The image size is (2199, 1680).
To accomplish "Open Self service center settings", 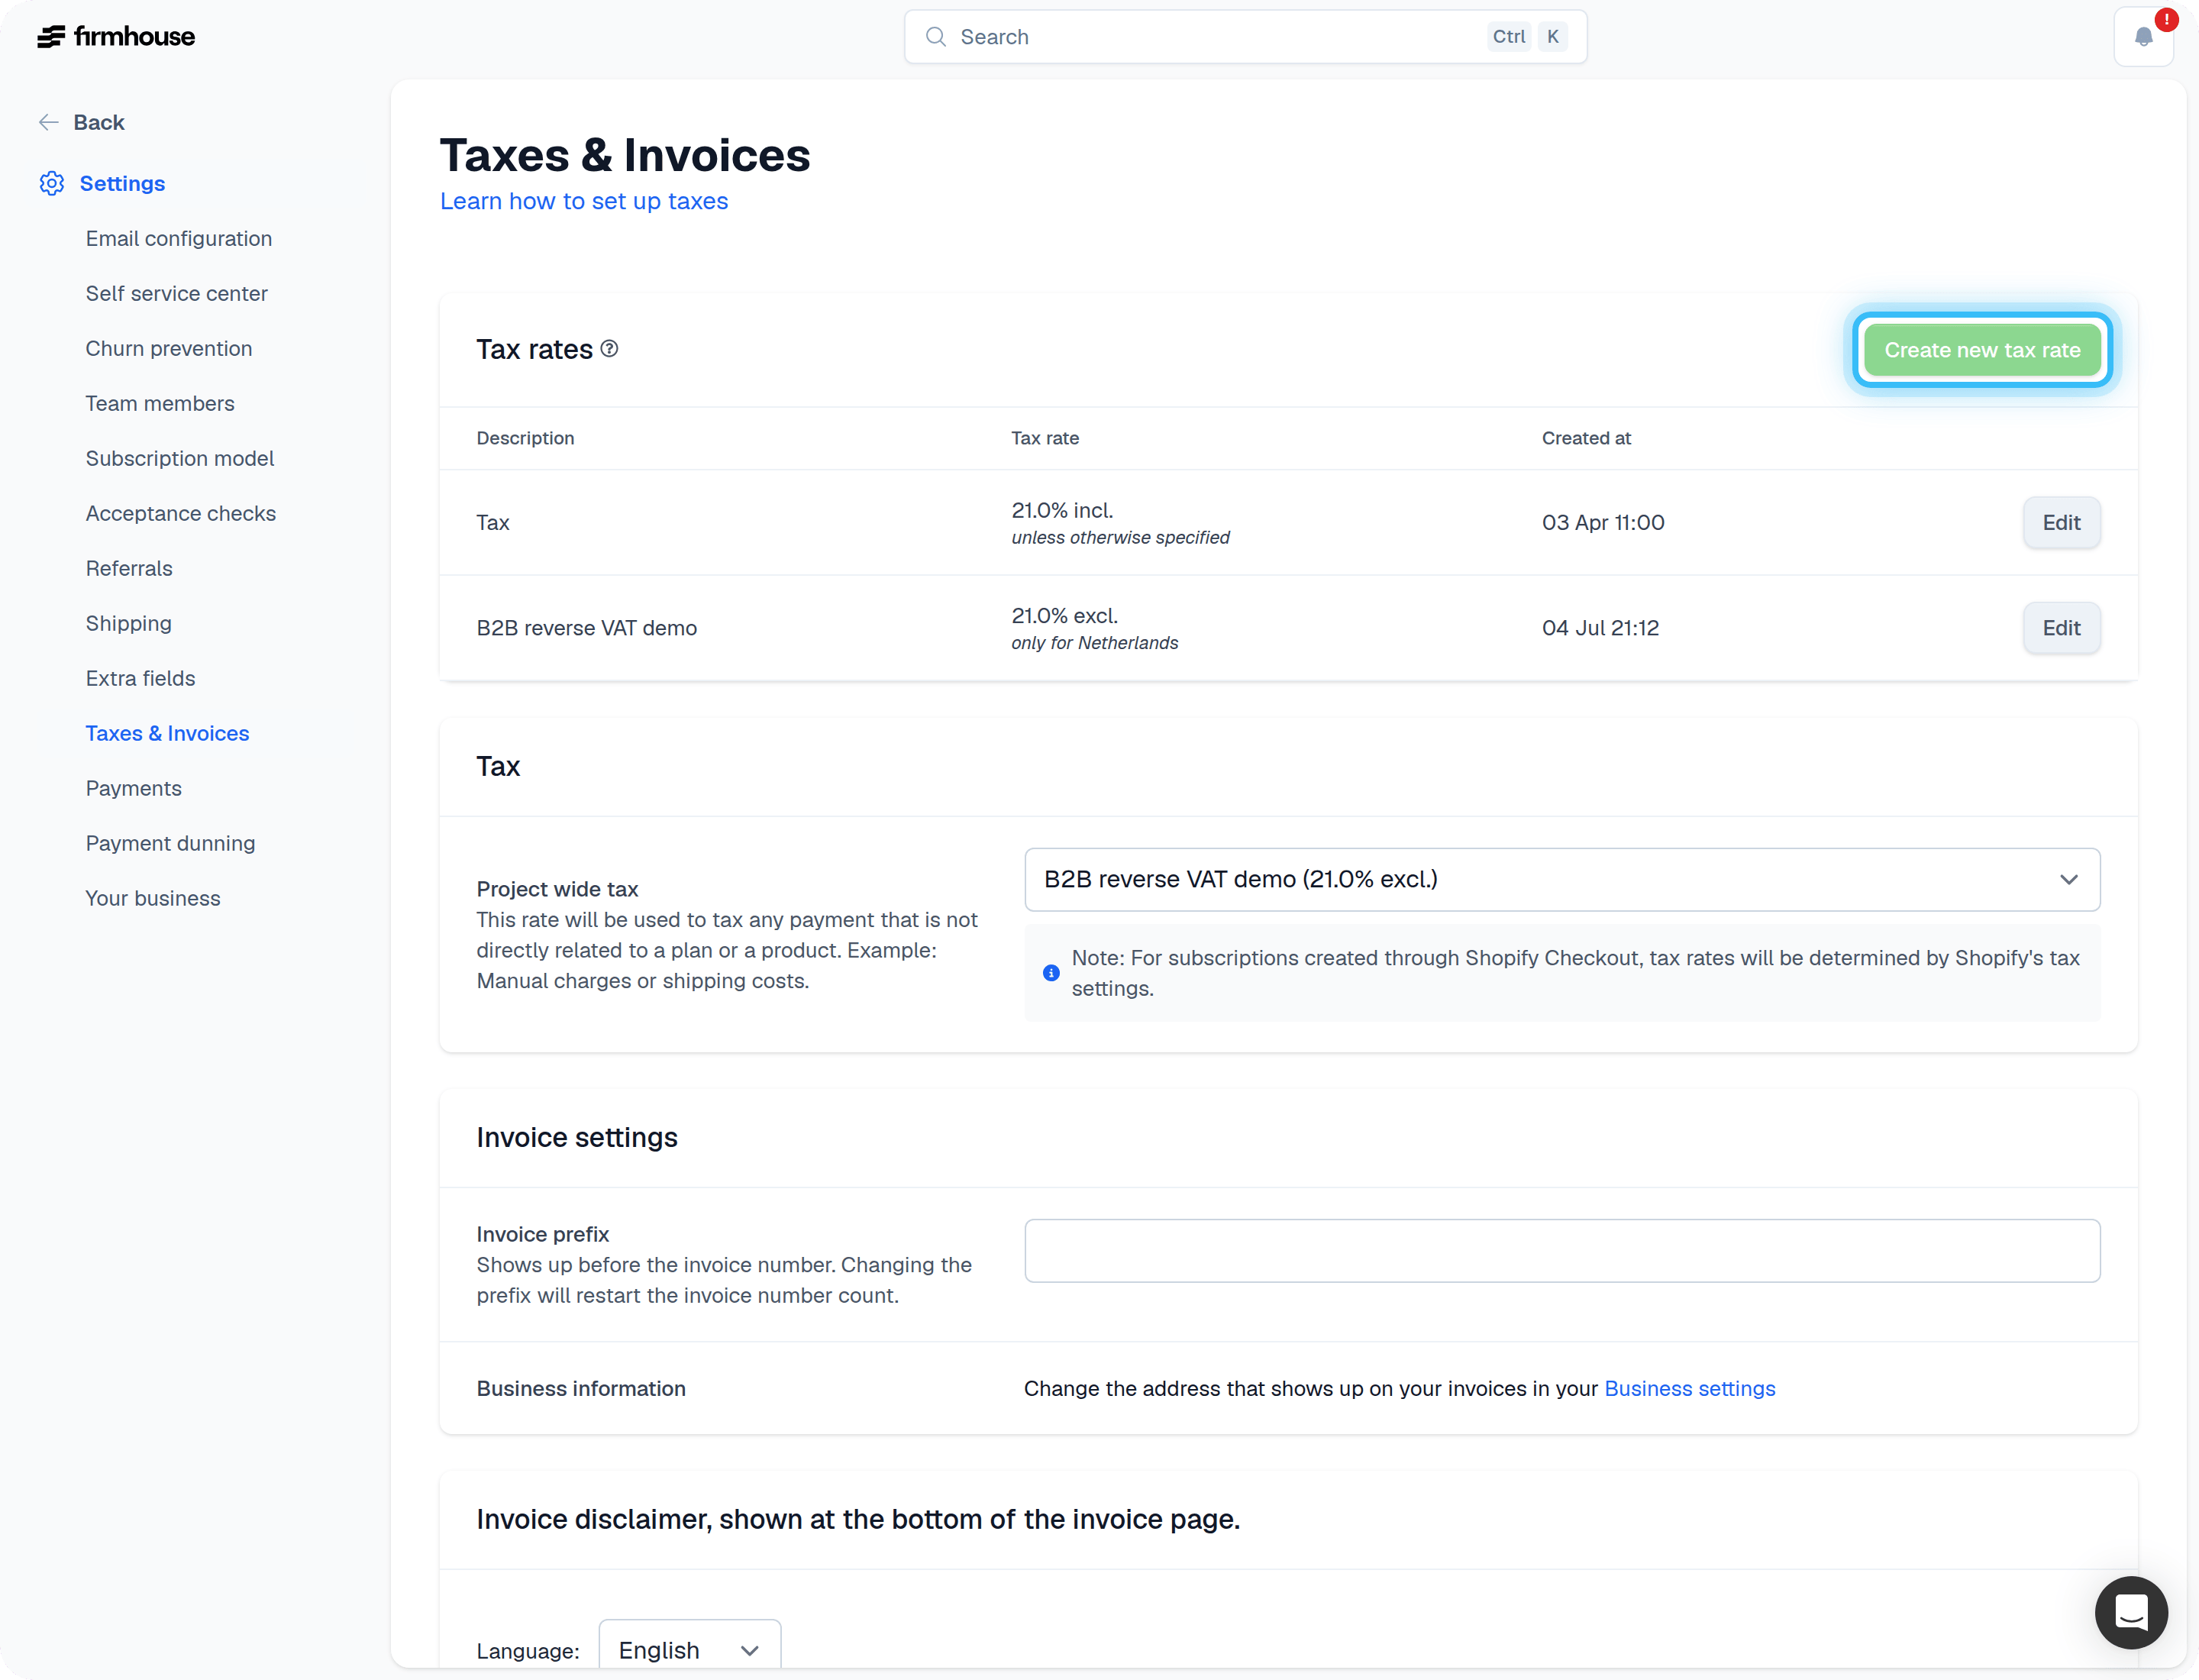I will coord(176,293).
